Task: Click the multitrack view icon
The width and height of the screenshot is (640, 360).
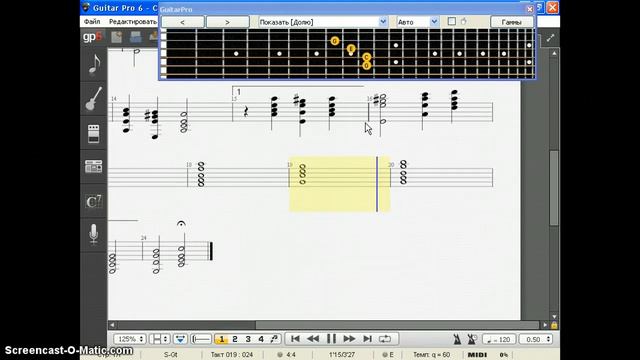Action: pyautogui.click(x=180, y=339)
